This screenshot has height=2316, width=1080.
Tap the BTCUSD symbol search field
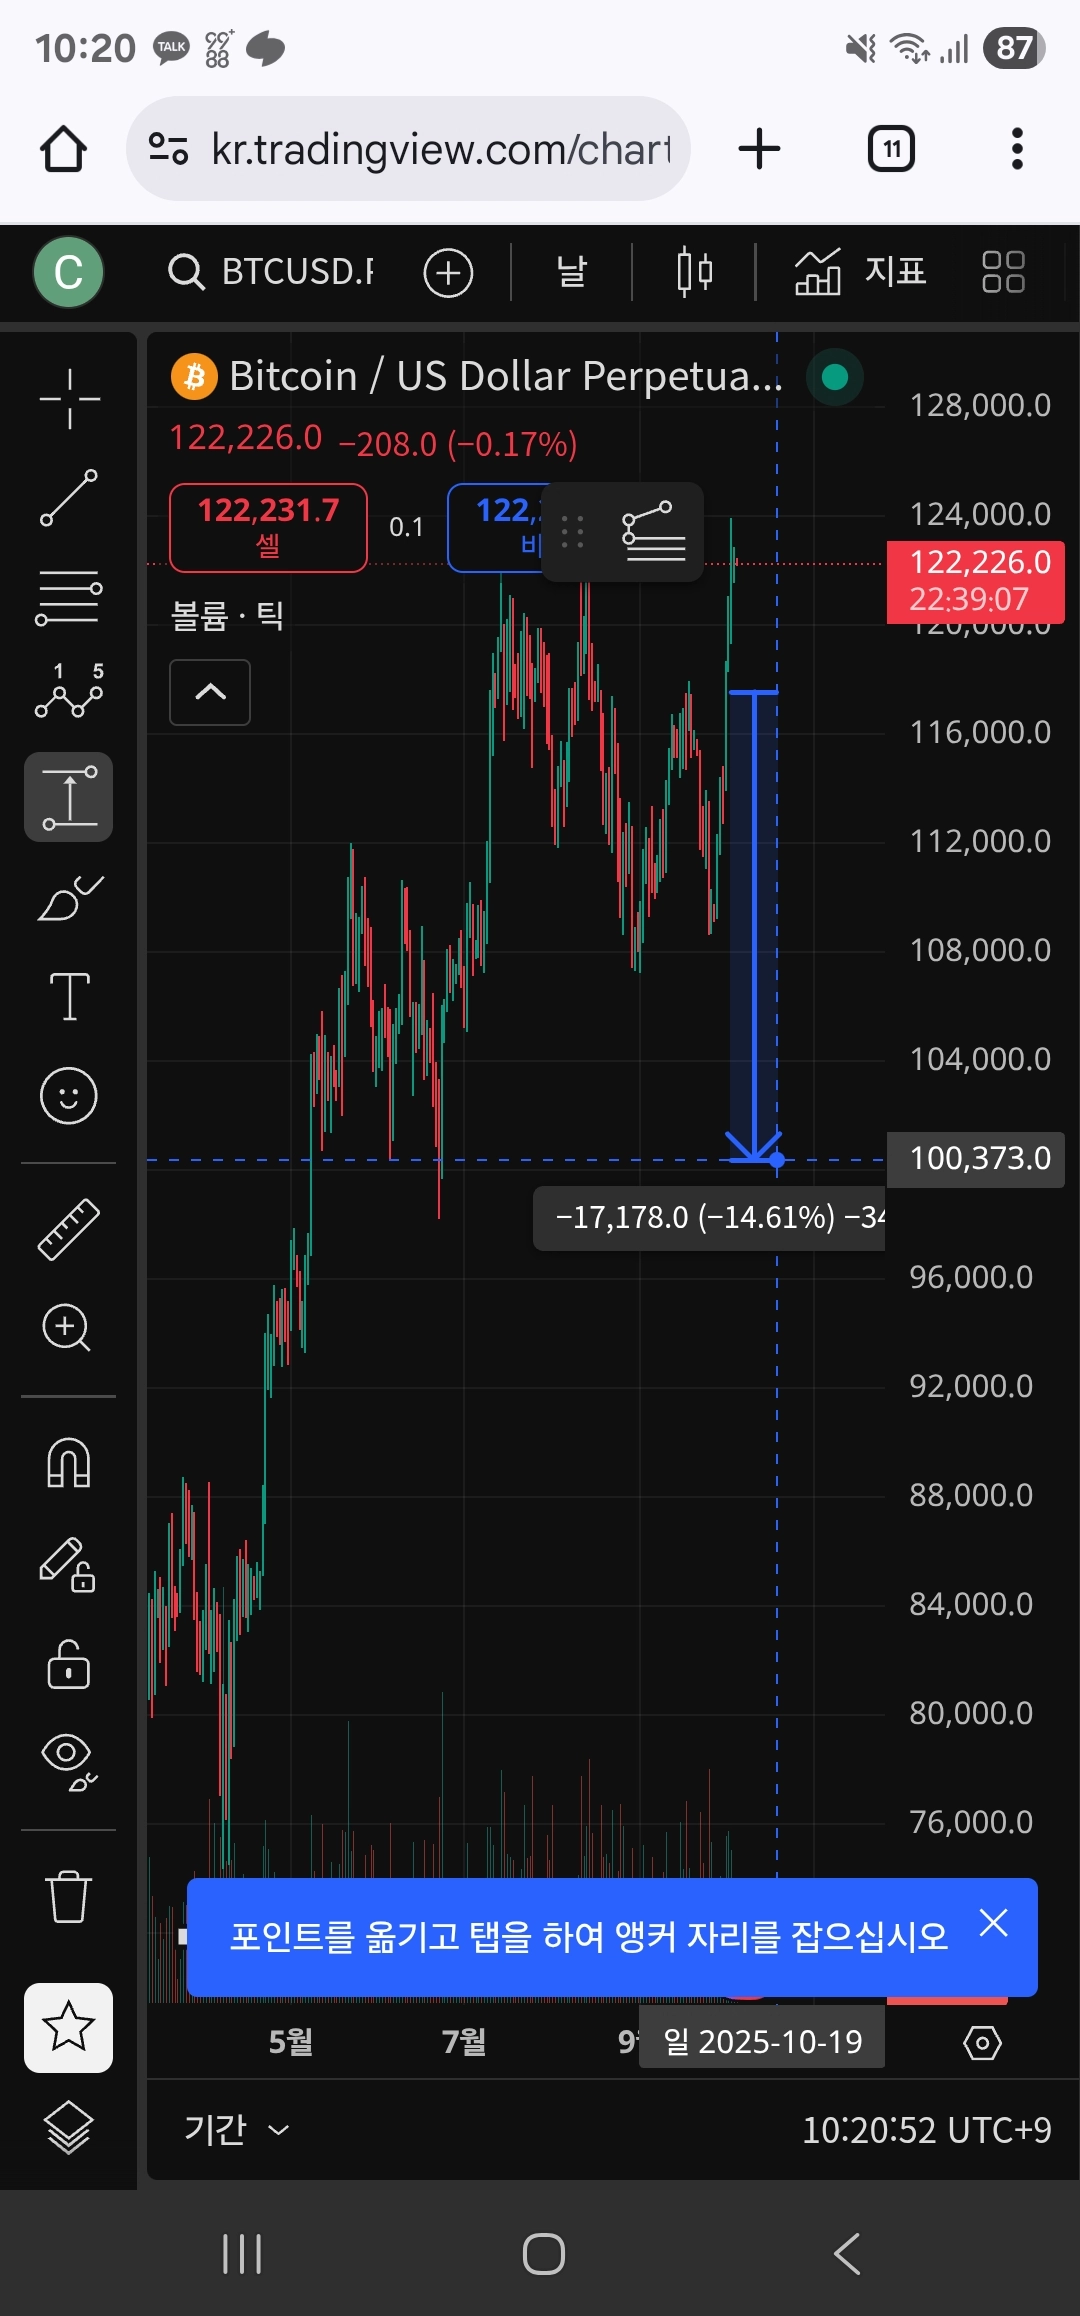[272, 272]
